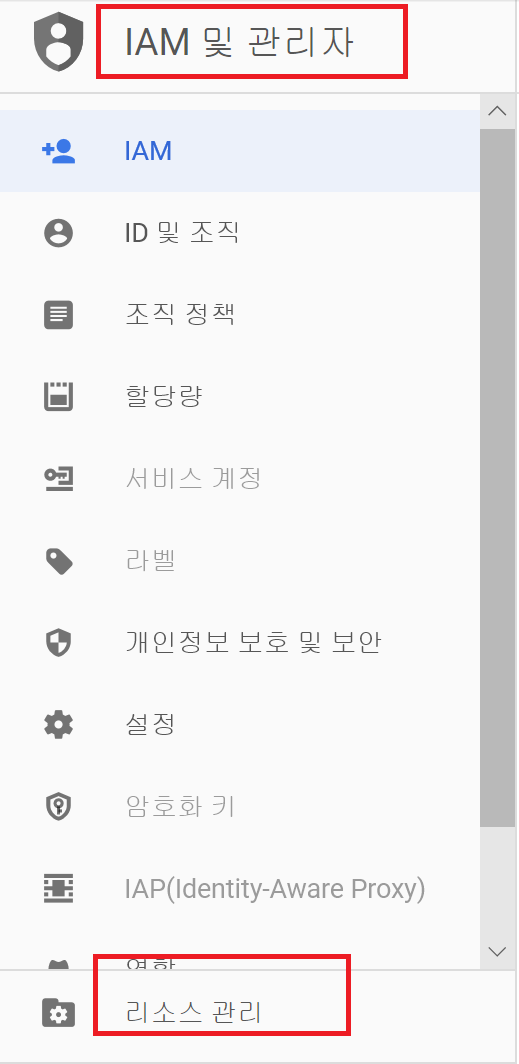The height and width of the screenshot is (1064, 519).
Task: Click the 할당량 quota icon
Action: (58, 397)
